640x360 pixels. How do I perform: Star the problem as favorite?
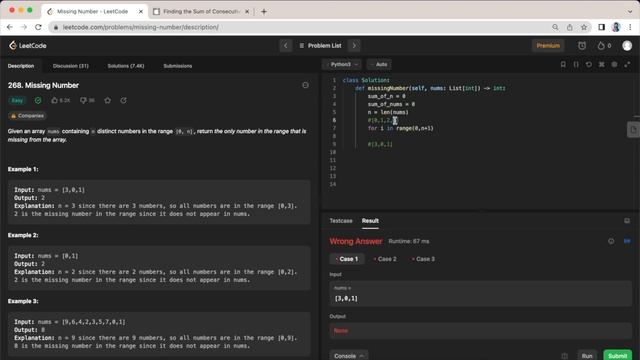107,100
